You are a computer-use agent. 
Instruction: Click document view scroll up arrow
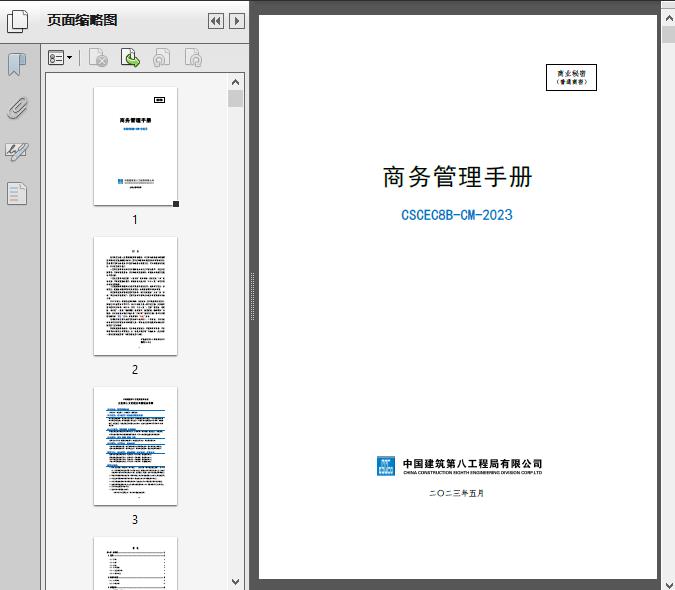pos(669,18)
